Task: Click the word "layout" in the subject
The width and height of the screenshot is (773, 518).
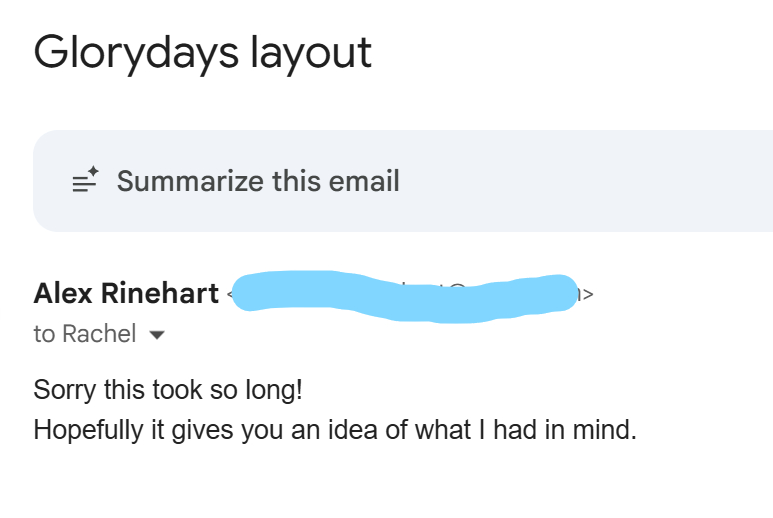Action: coord(310,52)
